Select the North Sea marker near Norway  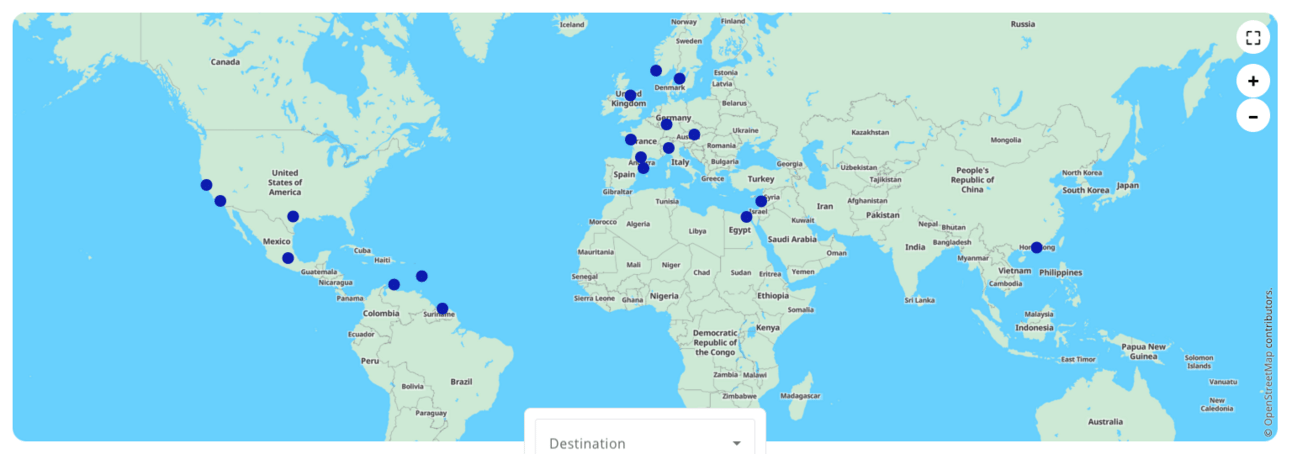tap(656, 70)
